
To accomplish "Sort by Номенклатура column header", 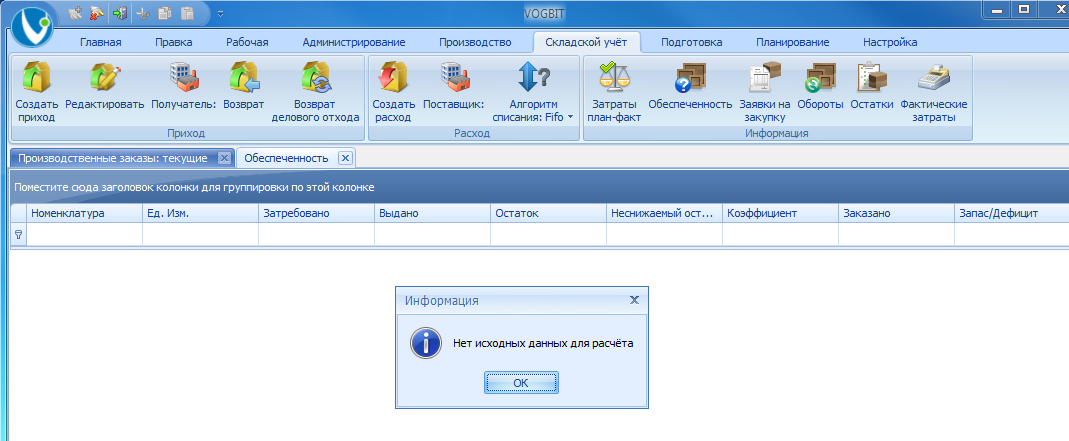I will [85, 213].
